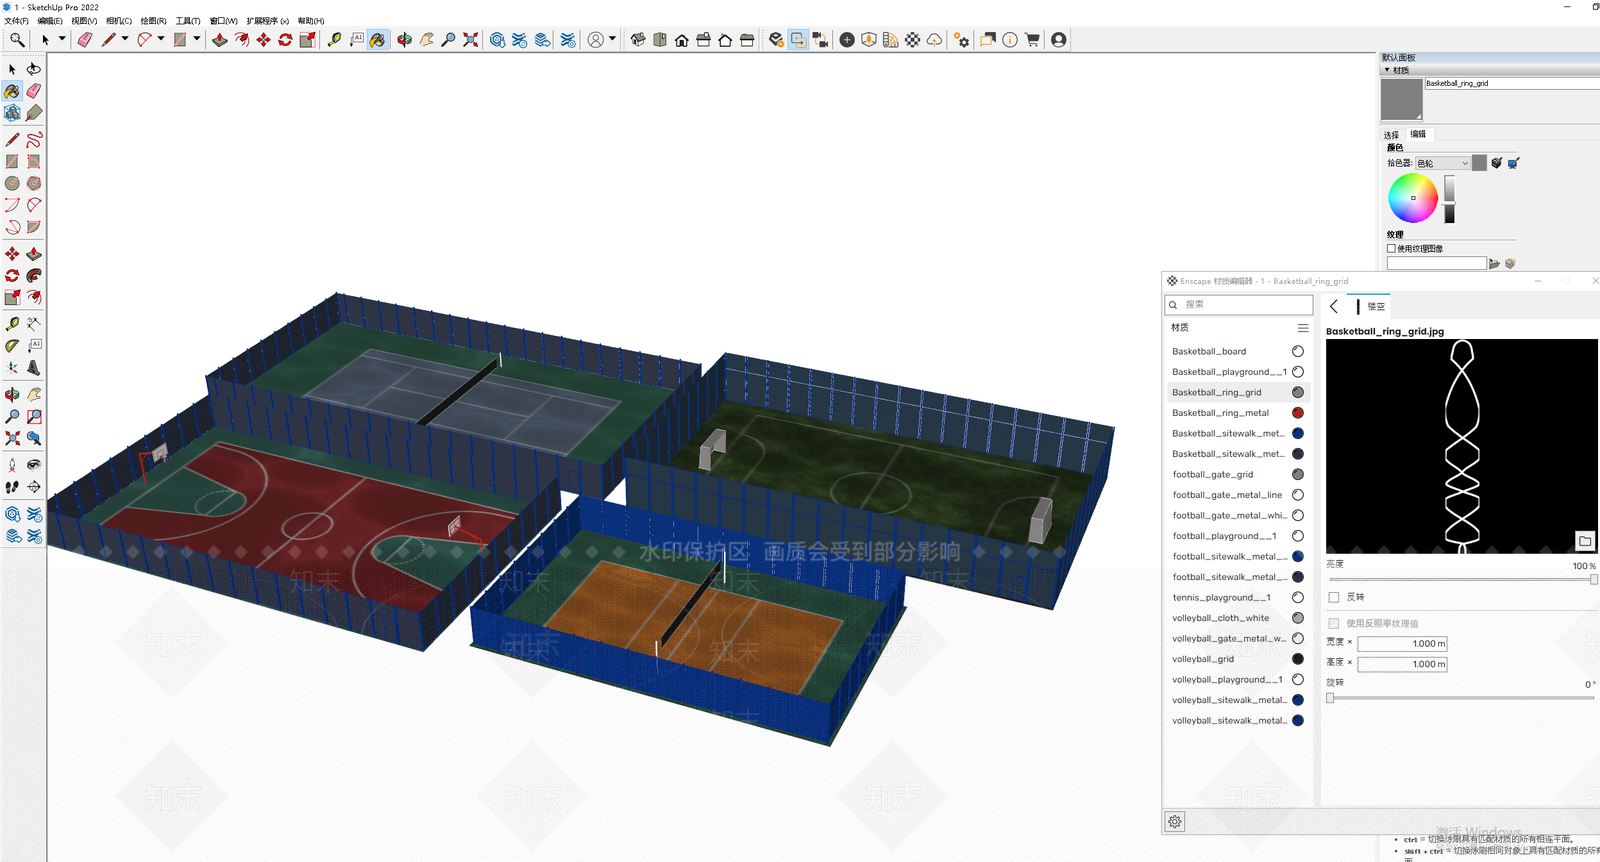Click the match color on screen icon
Image resolution: width=1600 pixels, height=862 pixels.
point(1513,163)
